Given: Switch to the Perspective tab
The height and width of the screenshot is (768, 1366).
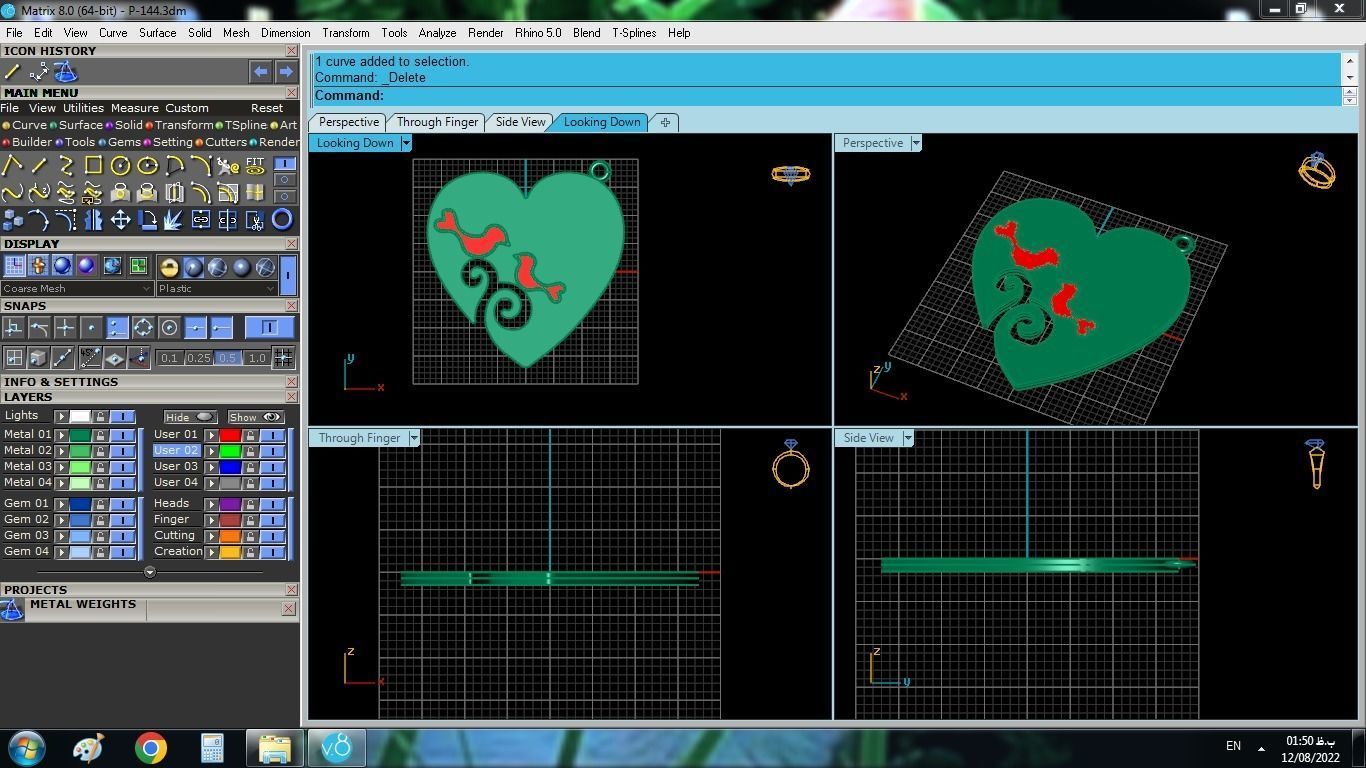Looking at the screenshot, I should (x=348, y=122).
